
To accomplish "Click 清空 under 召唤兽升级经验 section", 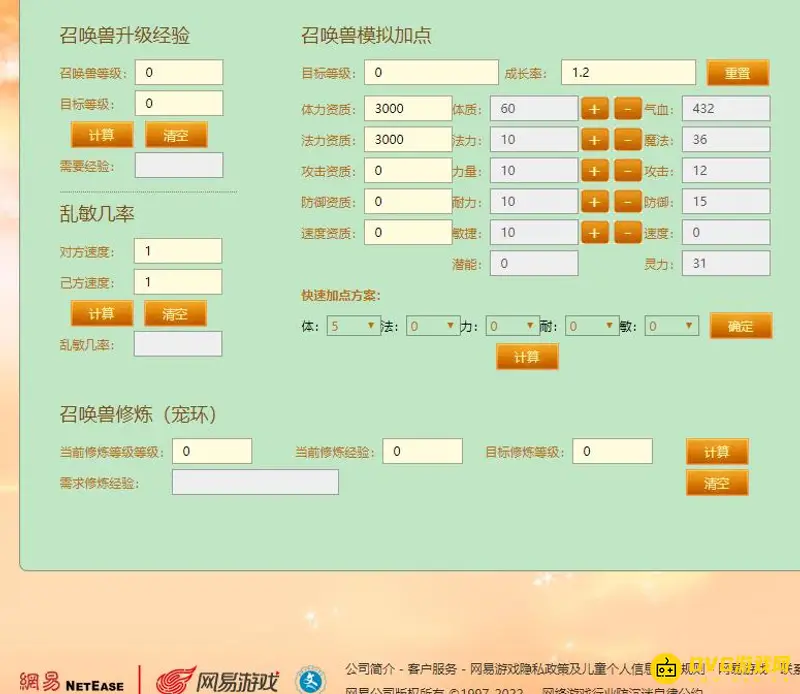I will tap(176, 135).
